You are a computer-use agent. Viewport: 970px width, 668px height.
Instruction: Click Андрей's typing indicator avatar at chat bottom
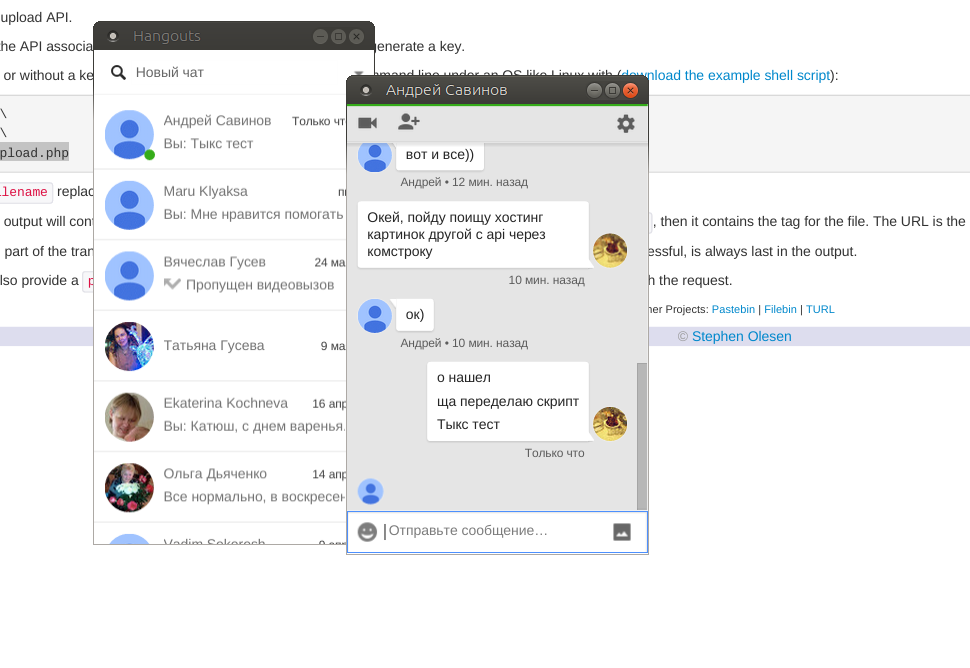coord(371,491)
